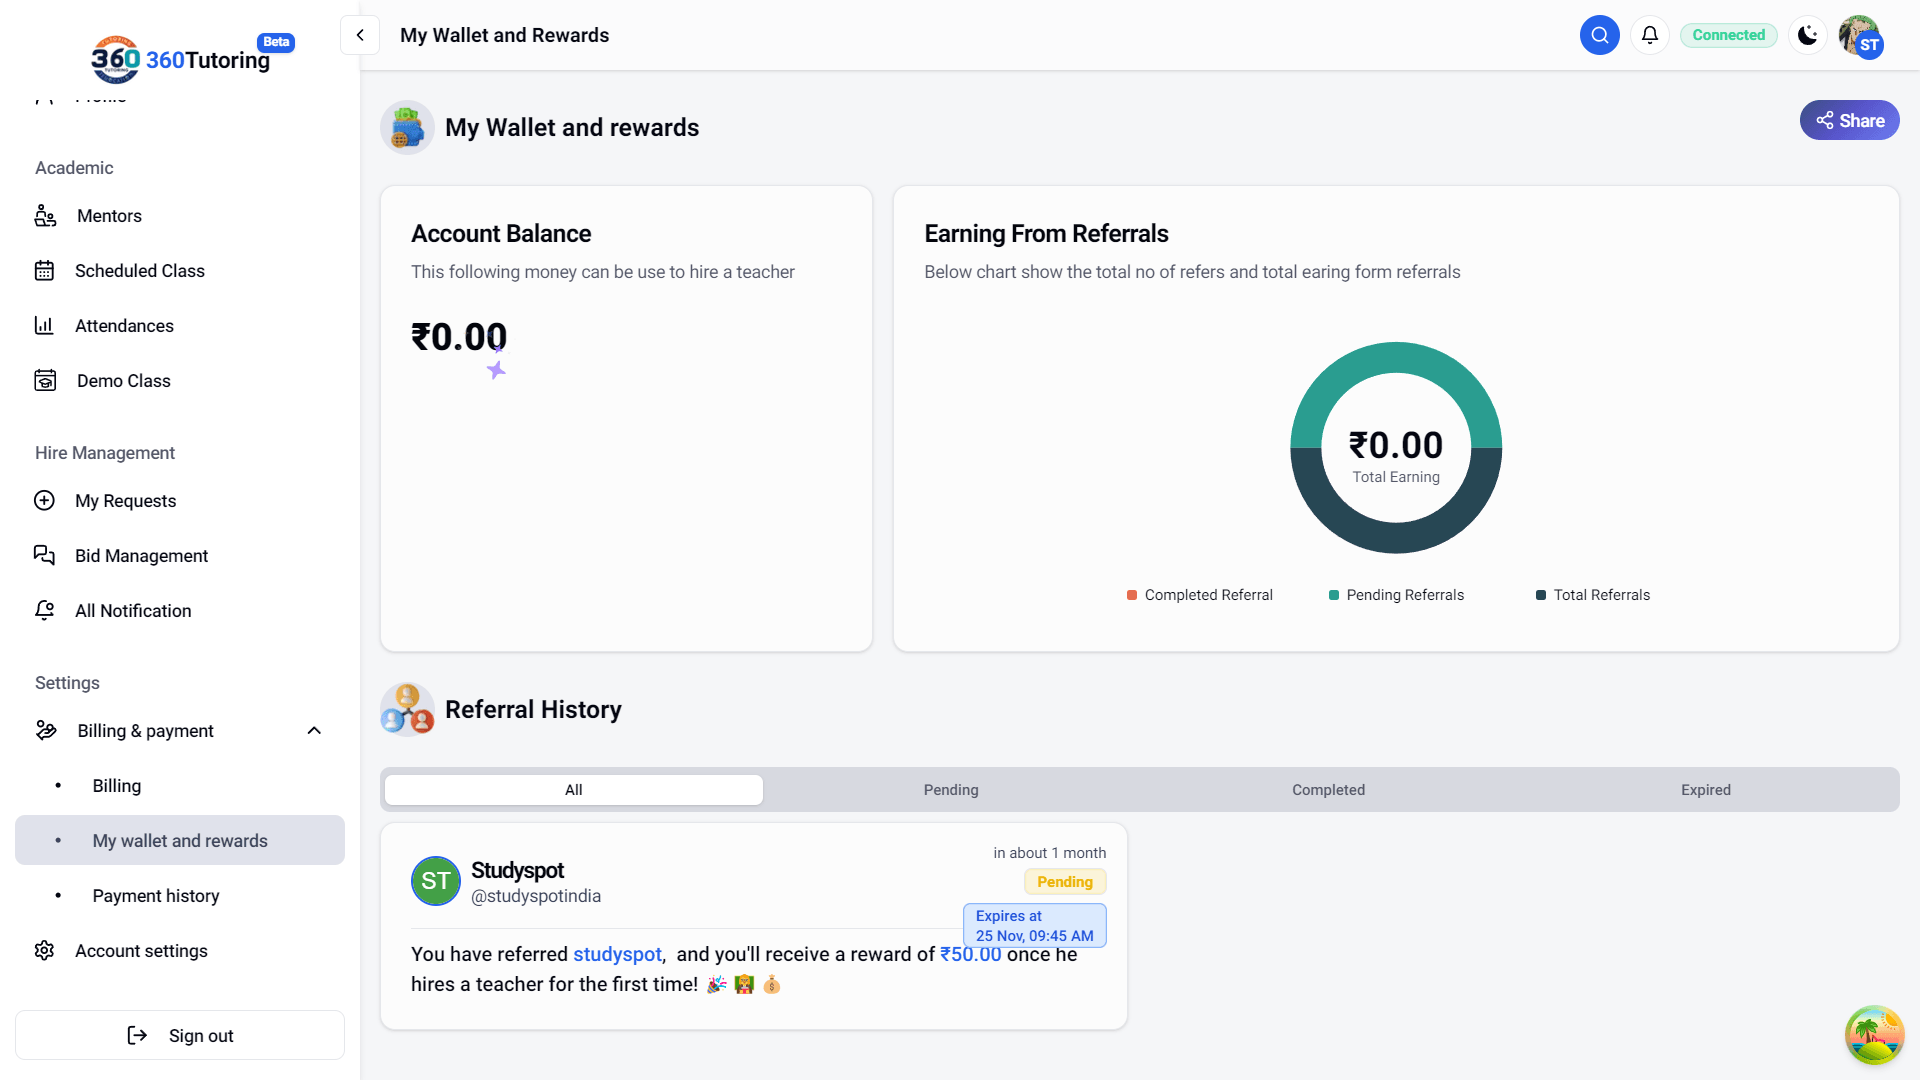Toggle Completed Referral legend item
The width and height of the screenshot is (1920, 1080).
click(1207, 595)
